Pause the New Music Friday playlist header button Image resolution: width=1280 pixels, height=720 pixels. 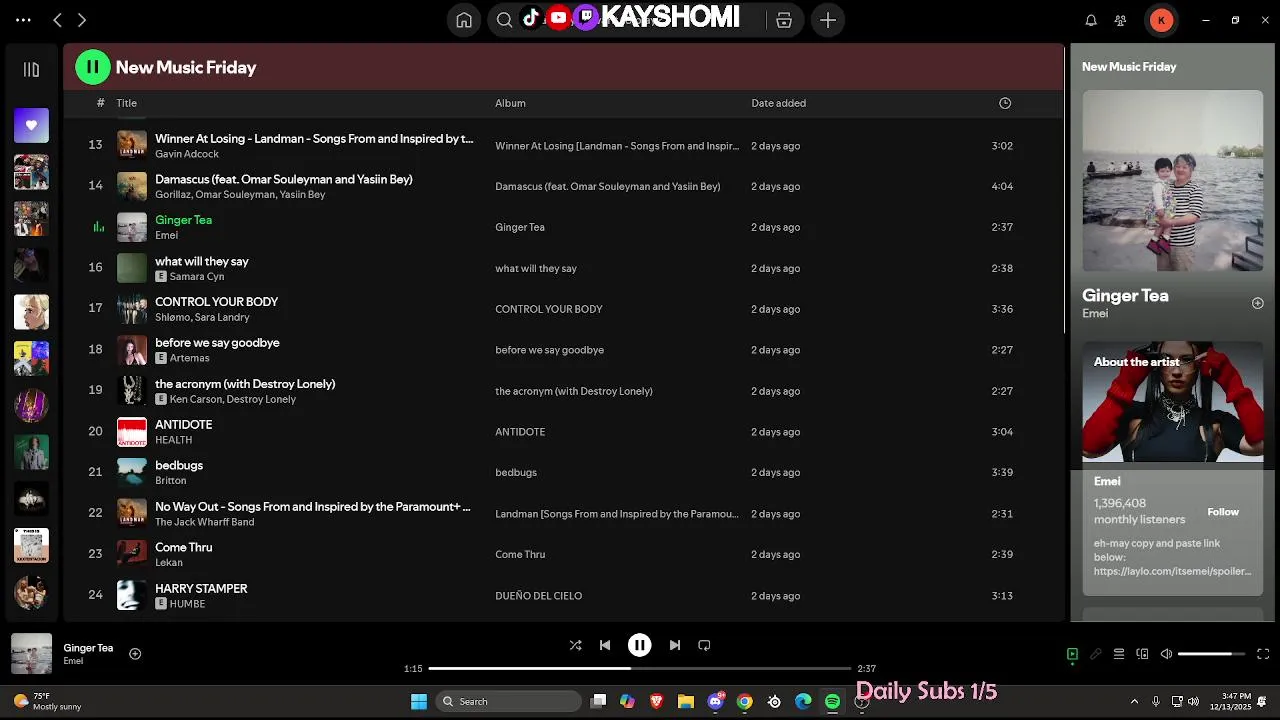tap(93, 67)
